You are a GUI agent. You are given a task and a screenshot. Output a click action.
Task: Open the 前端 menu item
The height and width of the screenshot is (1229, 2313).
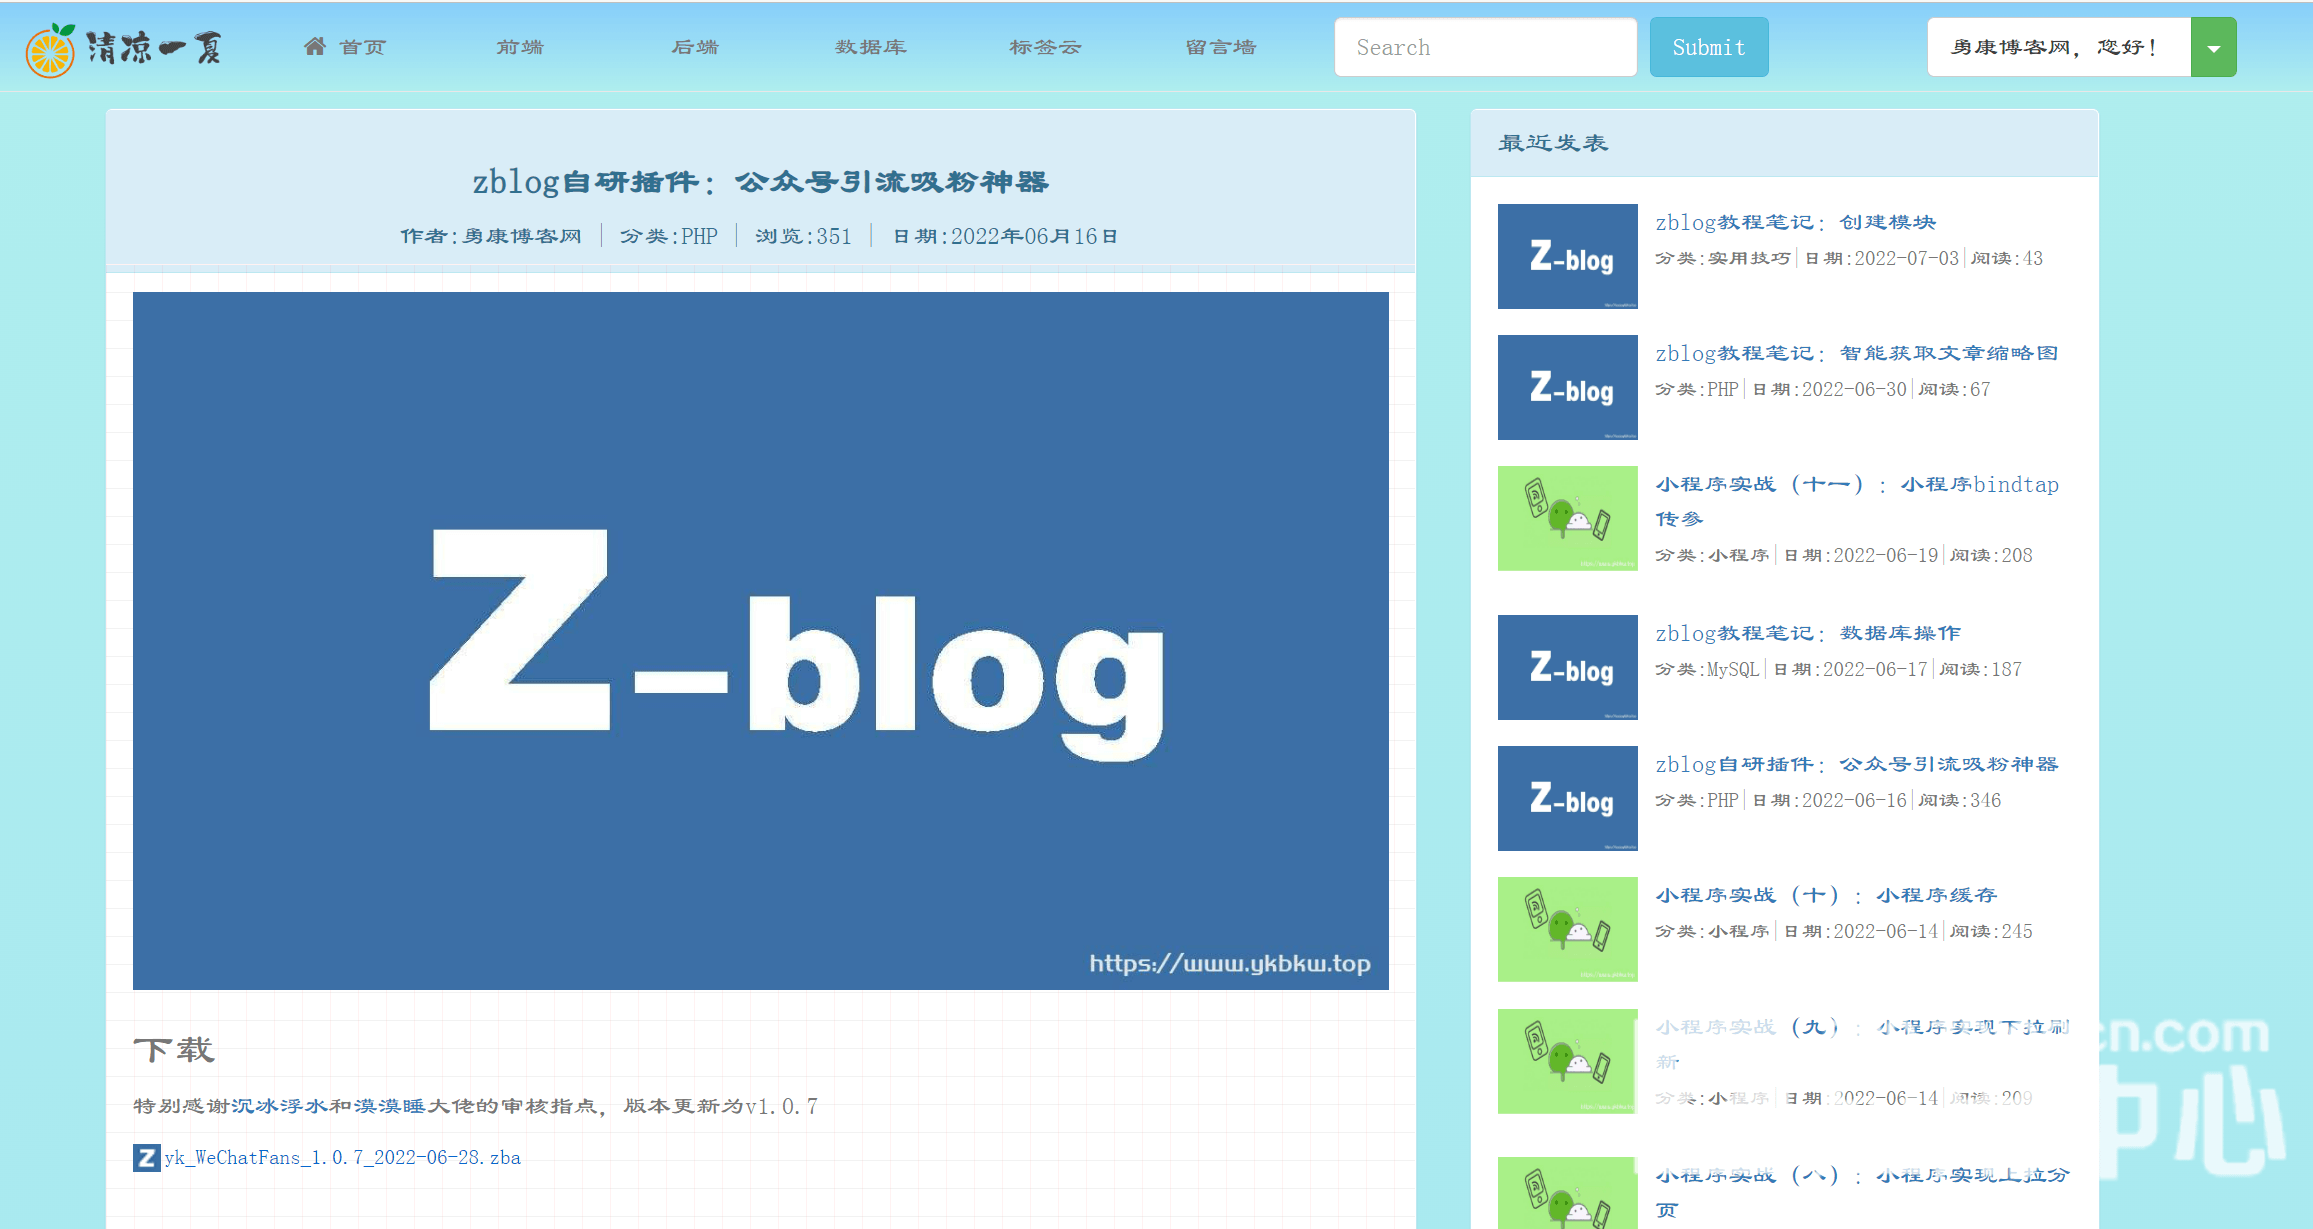pos(520,47)
